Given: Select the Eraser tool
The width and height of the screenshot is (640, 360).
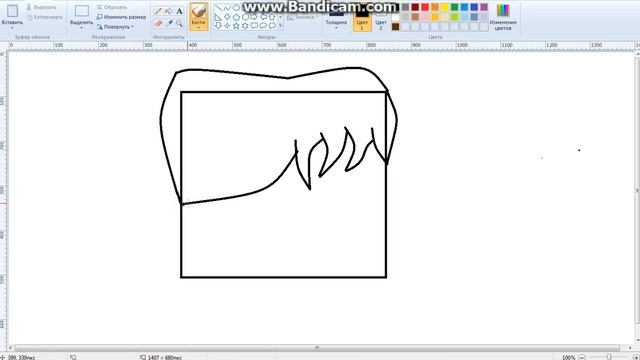Looking at the screenshot, I should click(x=158, y=23).
